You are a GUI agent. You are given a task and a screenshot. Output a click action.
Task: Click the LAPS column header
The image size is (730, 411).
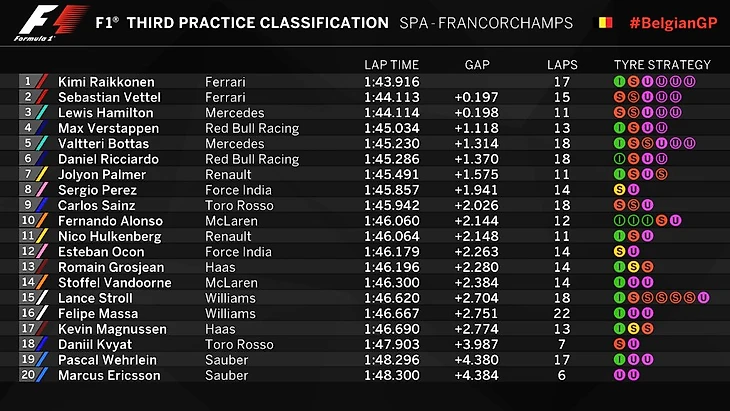click(562, 65)
